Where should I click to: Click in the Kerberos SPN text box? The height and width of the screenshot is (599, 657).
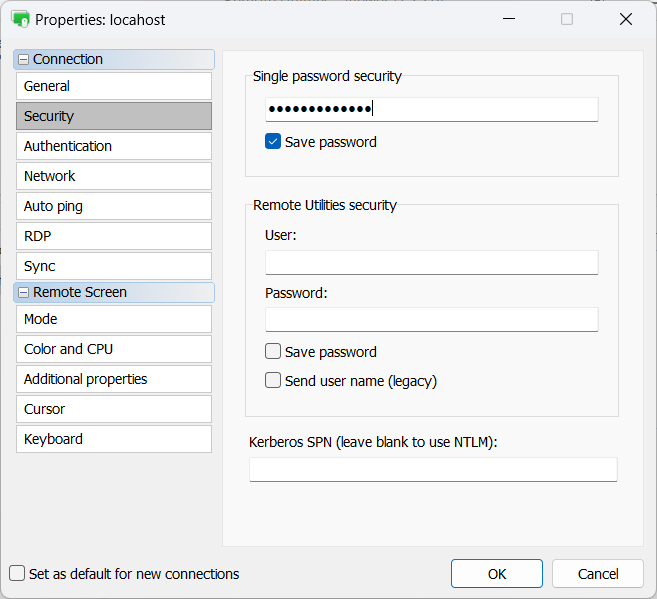[x=433, y=470]
